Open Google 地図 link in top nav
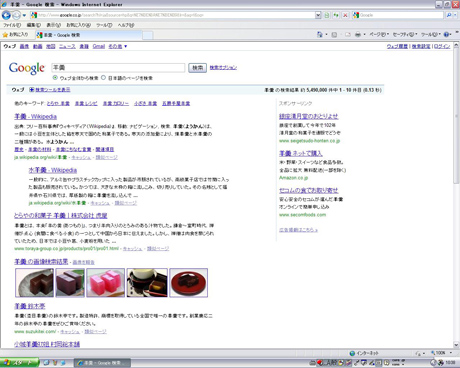The height and width of the screenshot is (368, 460). click(x=51, y=46)
